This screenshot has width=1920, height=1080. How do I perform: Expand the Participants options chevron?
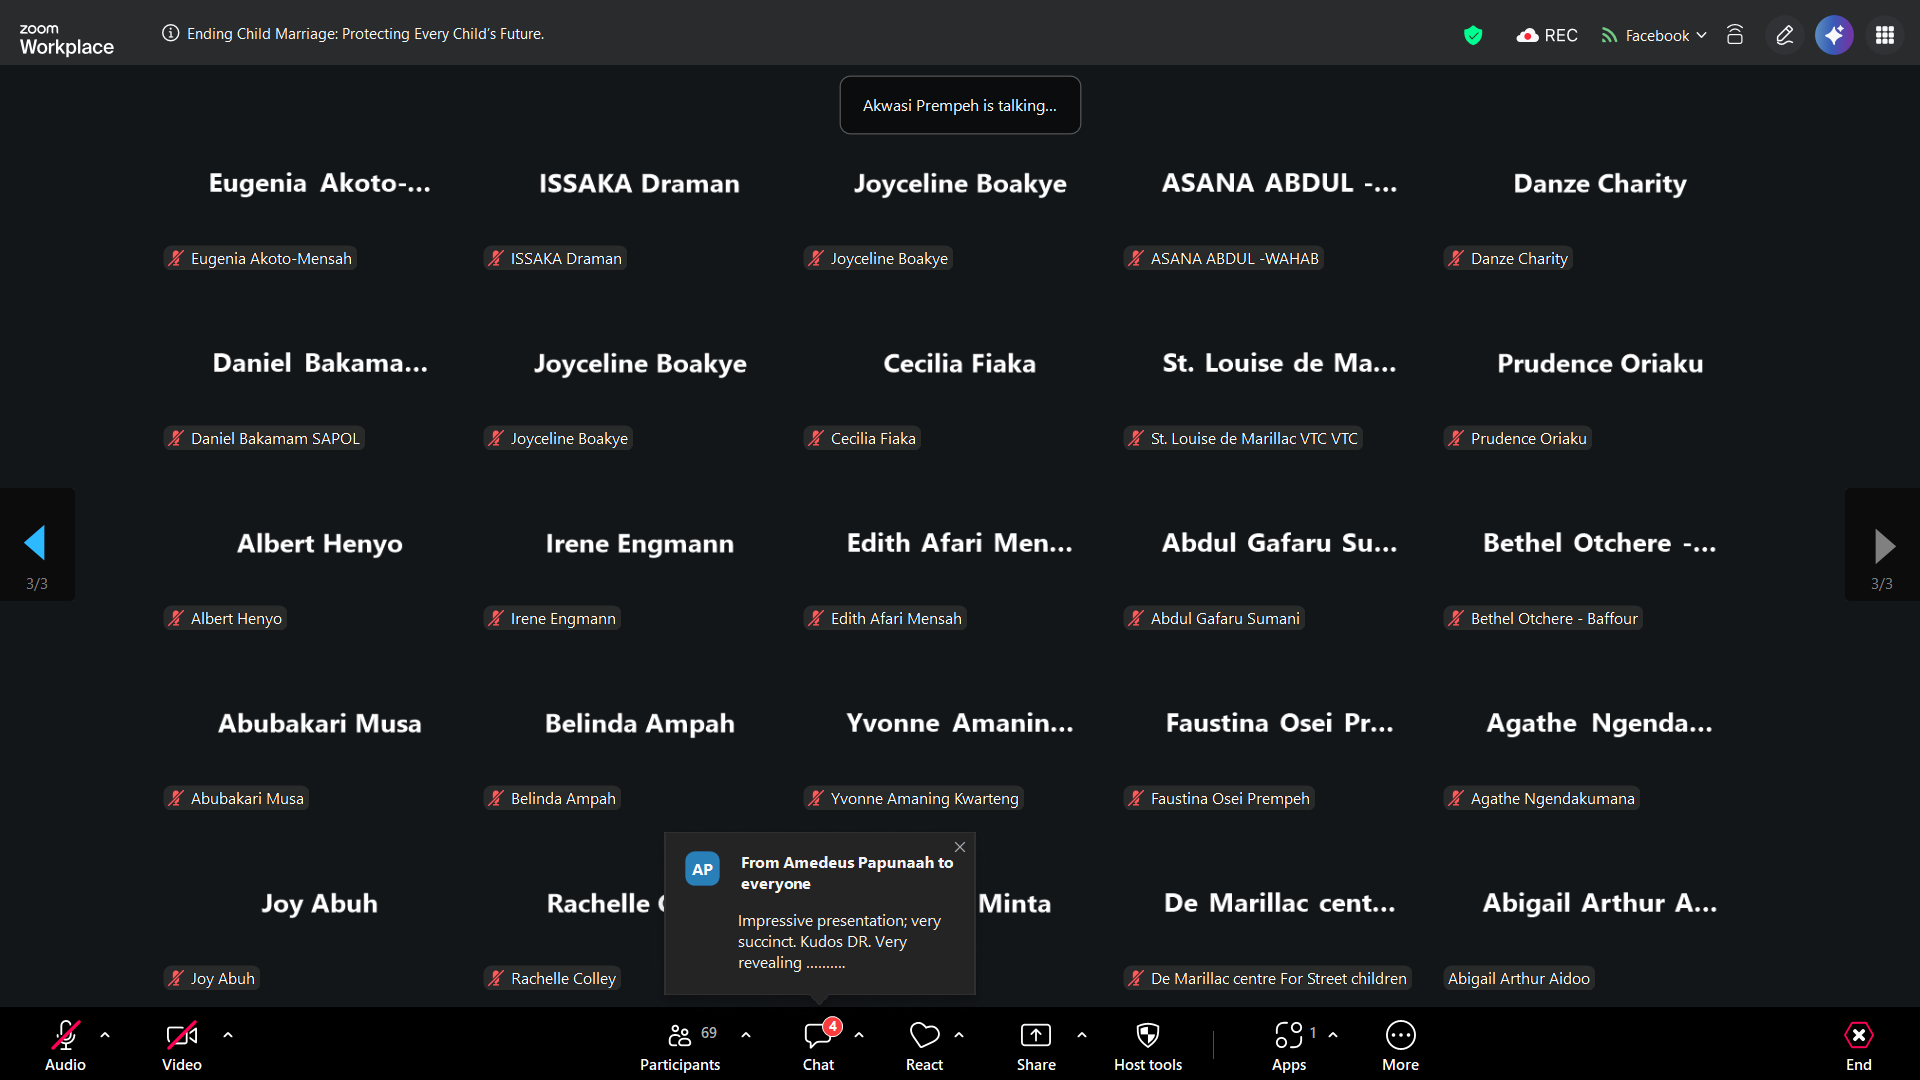click(746, 1035)
